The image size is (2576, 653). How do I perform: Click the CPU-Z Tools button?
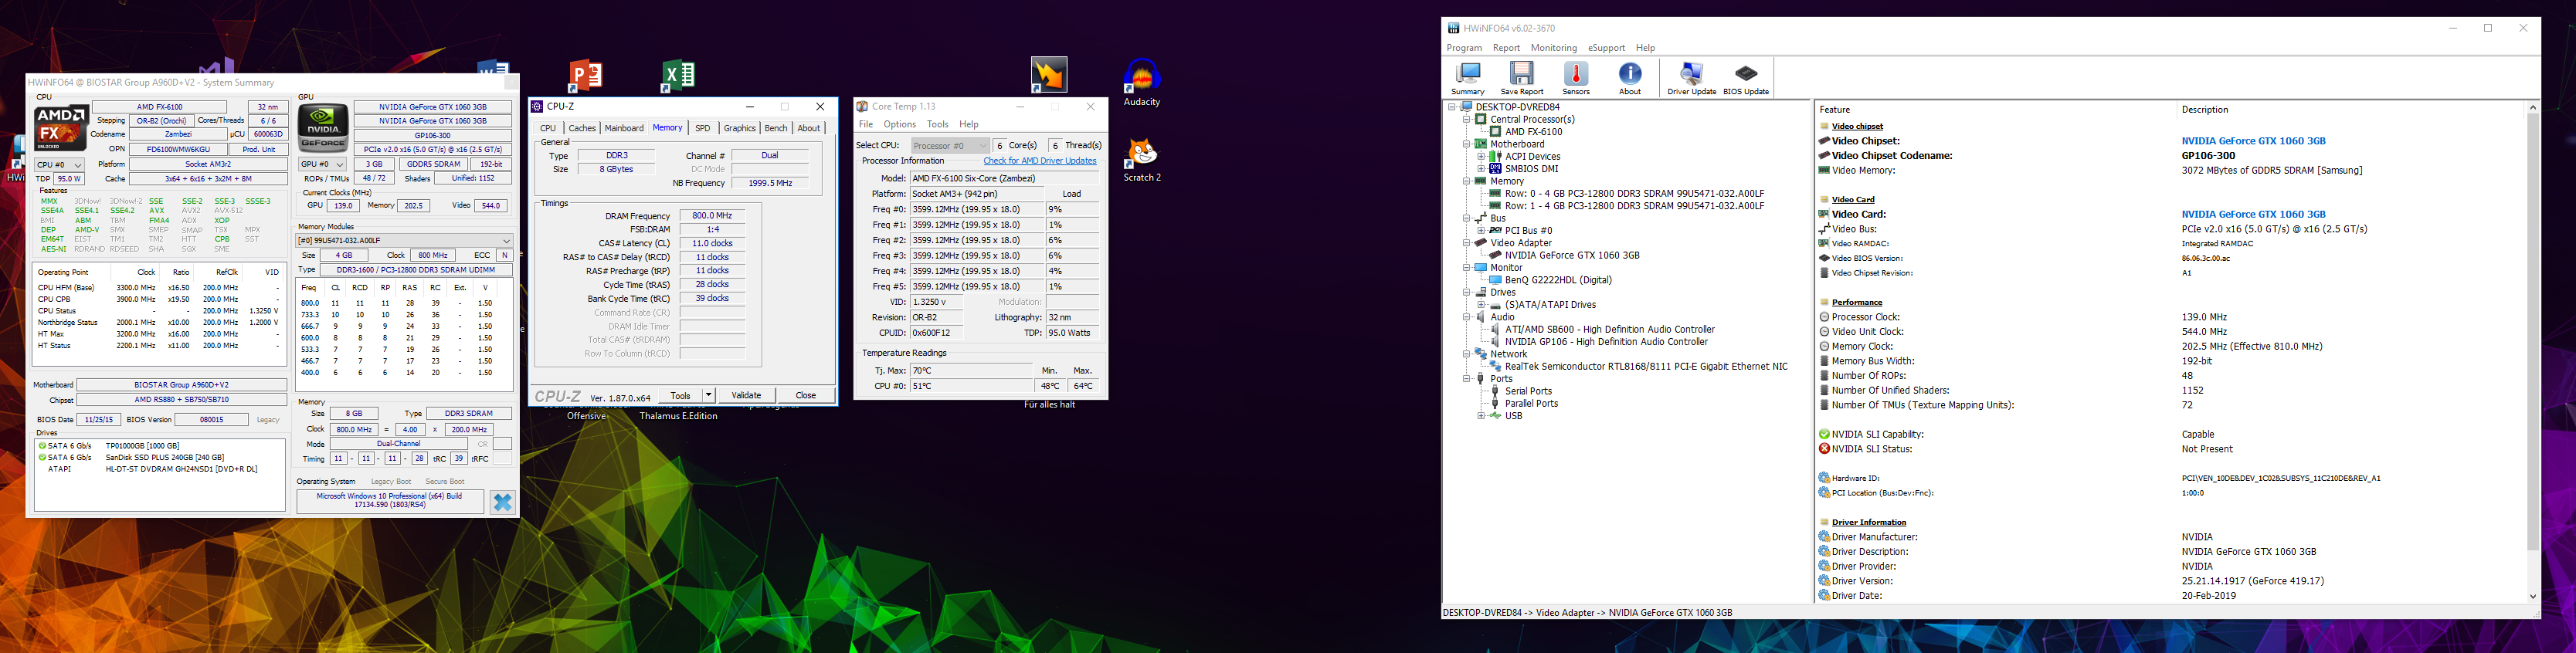(680, 395)
